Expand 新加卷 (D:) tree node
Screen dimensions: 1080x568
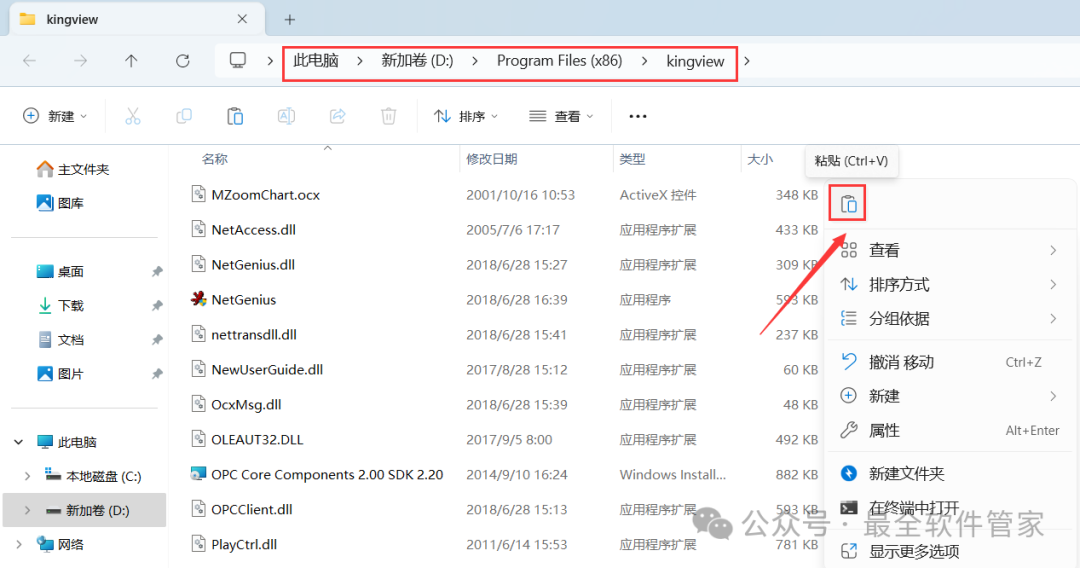click(28, 510)
